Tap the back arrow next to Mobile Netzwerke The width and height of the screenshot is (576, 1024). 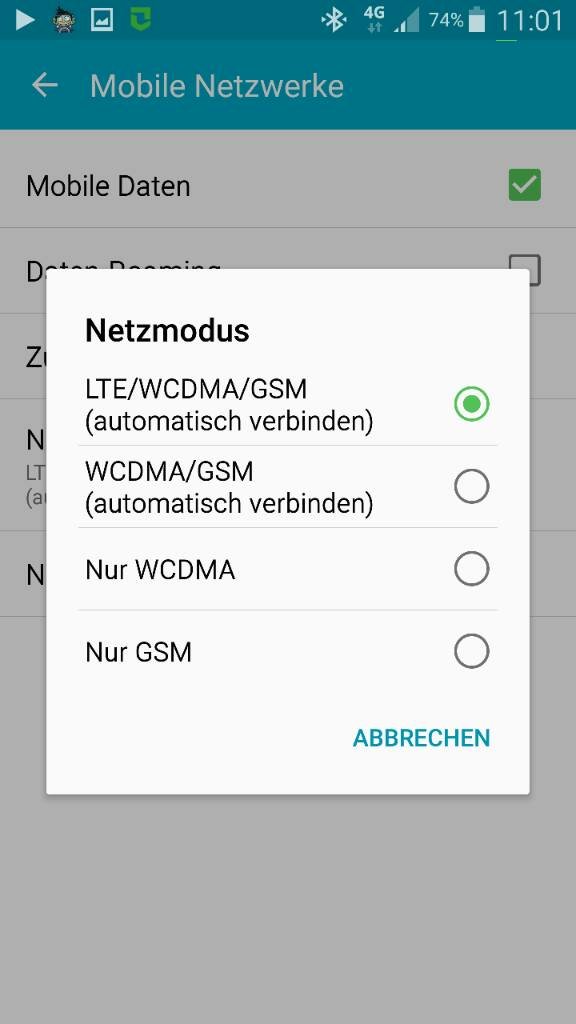pyautogui.click(x=44, y=86)
